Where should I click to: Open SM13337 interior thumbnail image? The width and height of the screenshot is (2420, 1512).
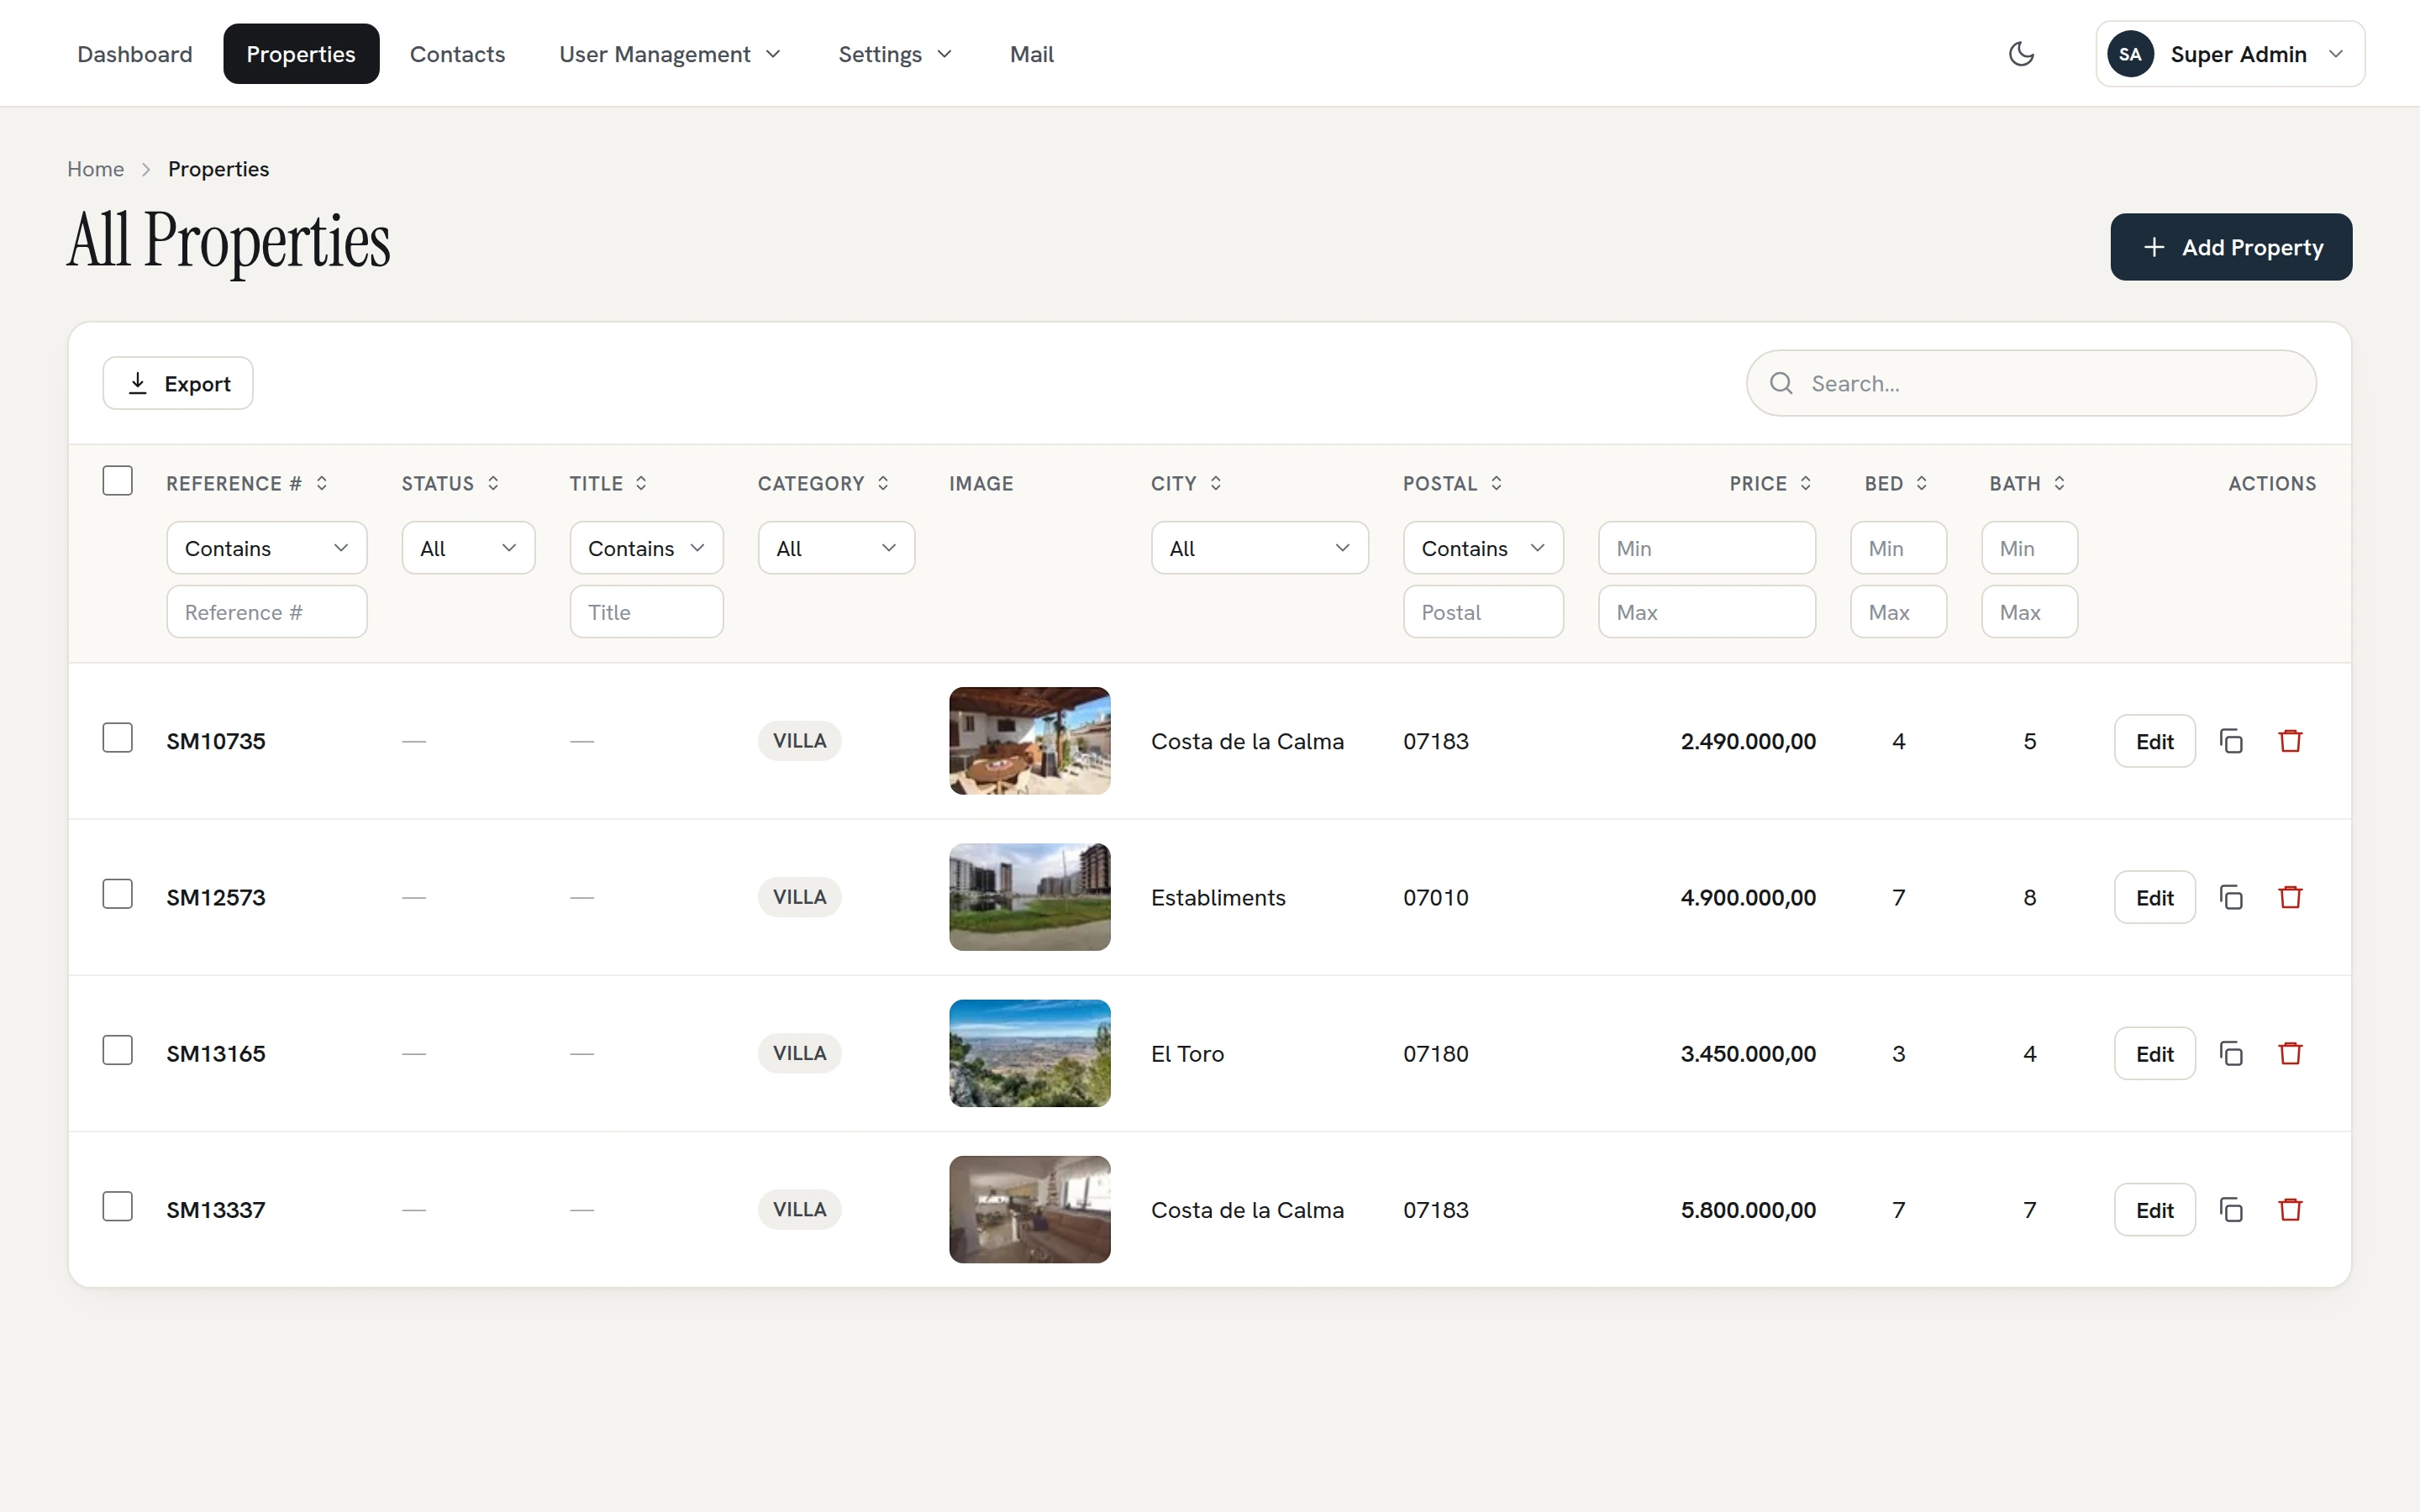pyautogui.click(x=1029, y=1209)
